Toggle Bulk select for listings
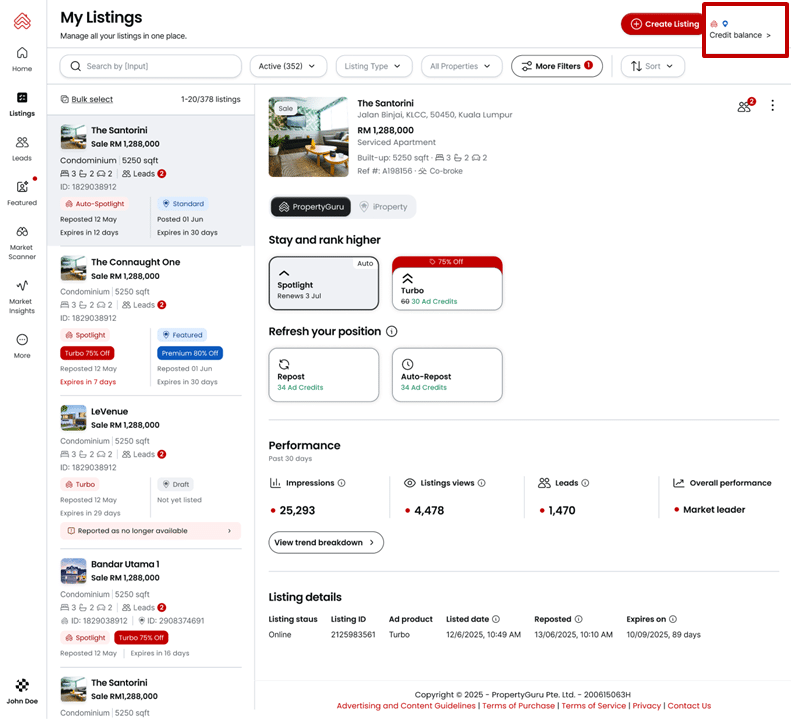The width and height of the screenshot is (791, 720). 86,99
